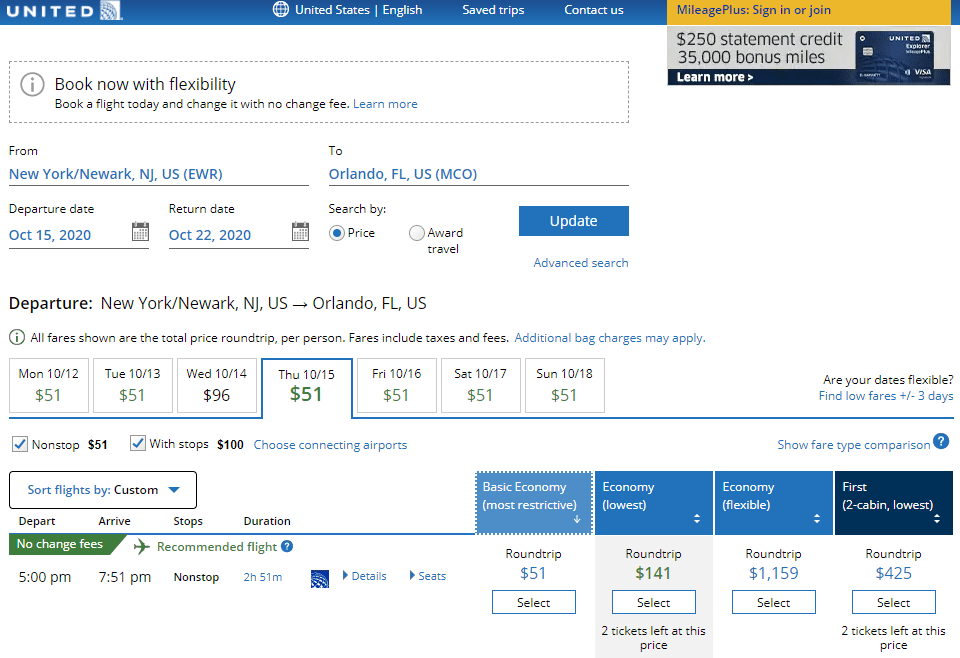The height and width of the screenshot is (658, 960).
Task: Select the $141 Economy fare
Action: tap(654, 602)
